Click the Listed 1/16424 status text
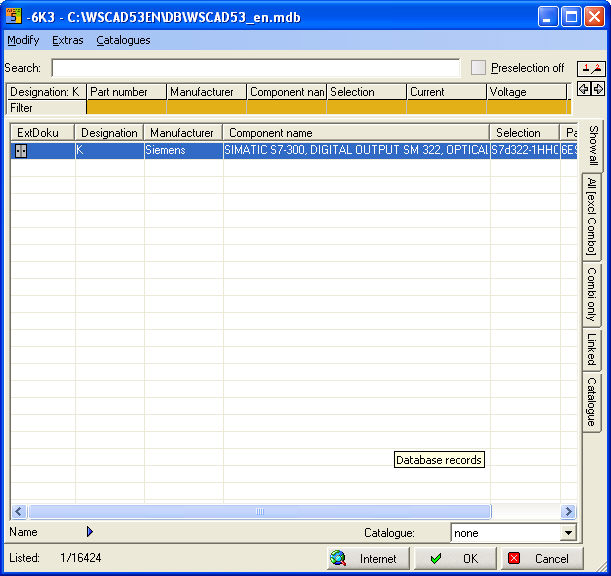 (55, 558)
